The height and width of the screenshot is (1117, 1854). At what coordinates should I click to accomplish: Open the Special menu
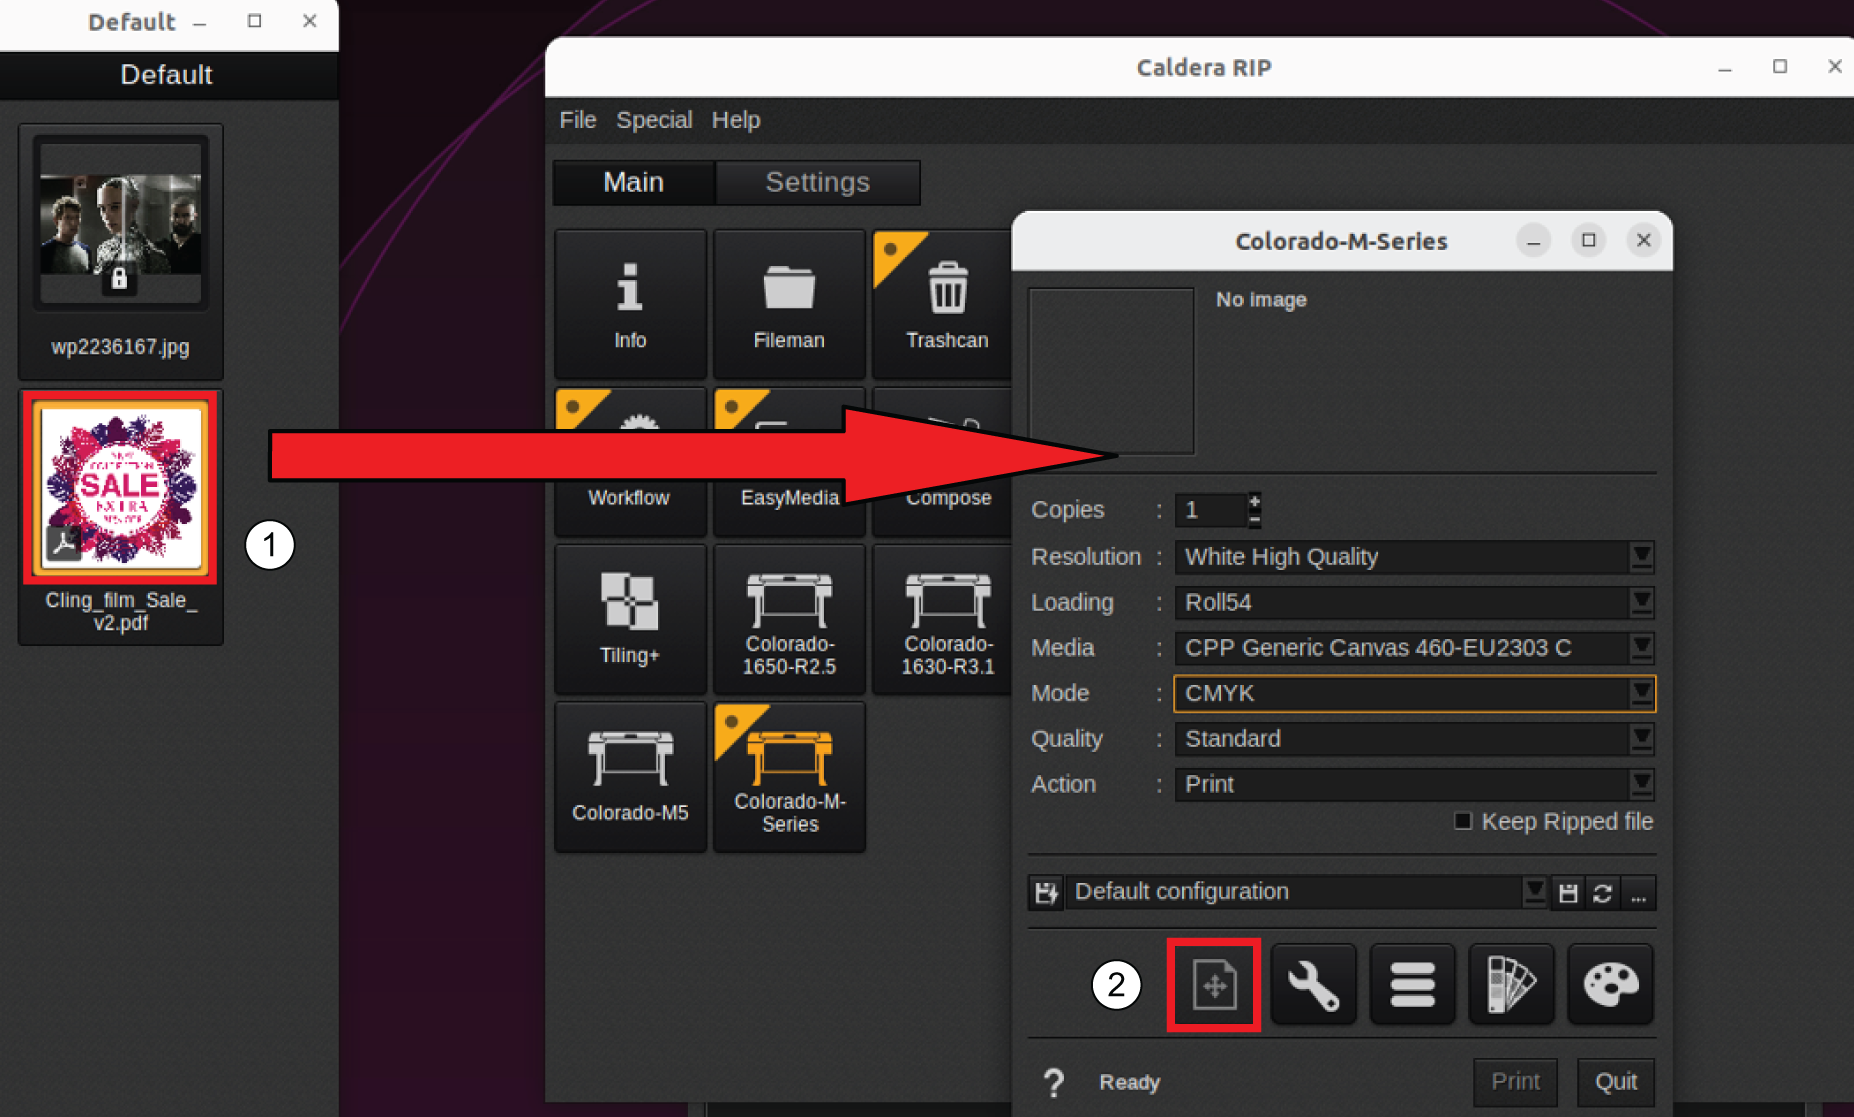pyautogui.click(x=654, y=120)
